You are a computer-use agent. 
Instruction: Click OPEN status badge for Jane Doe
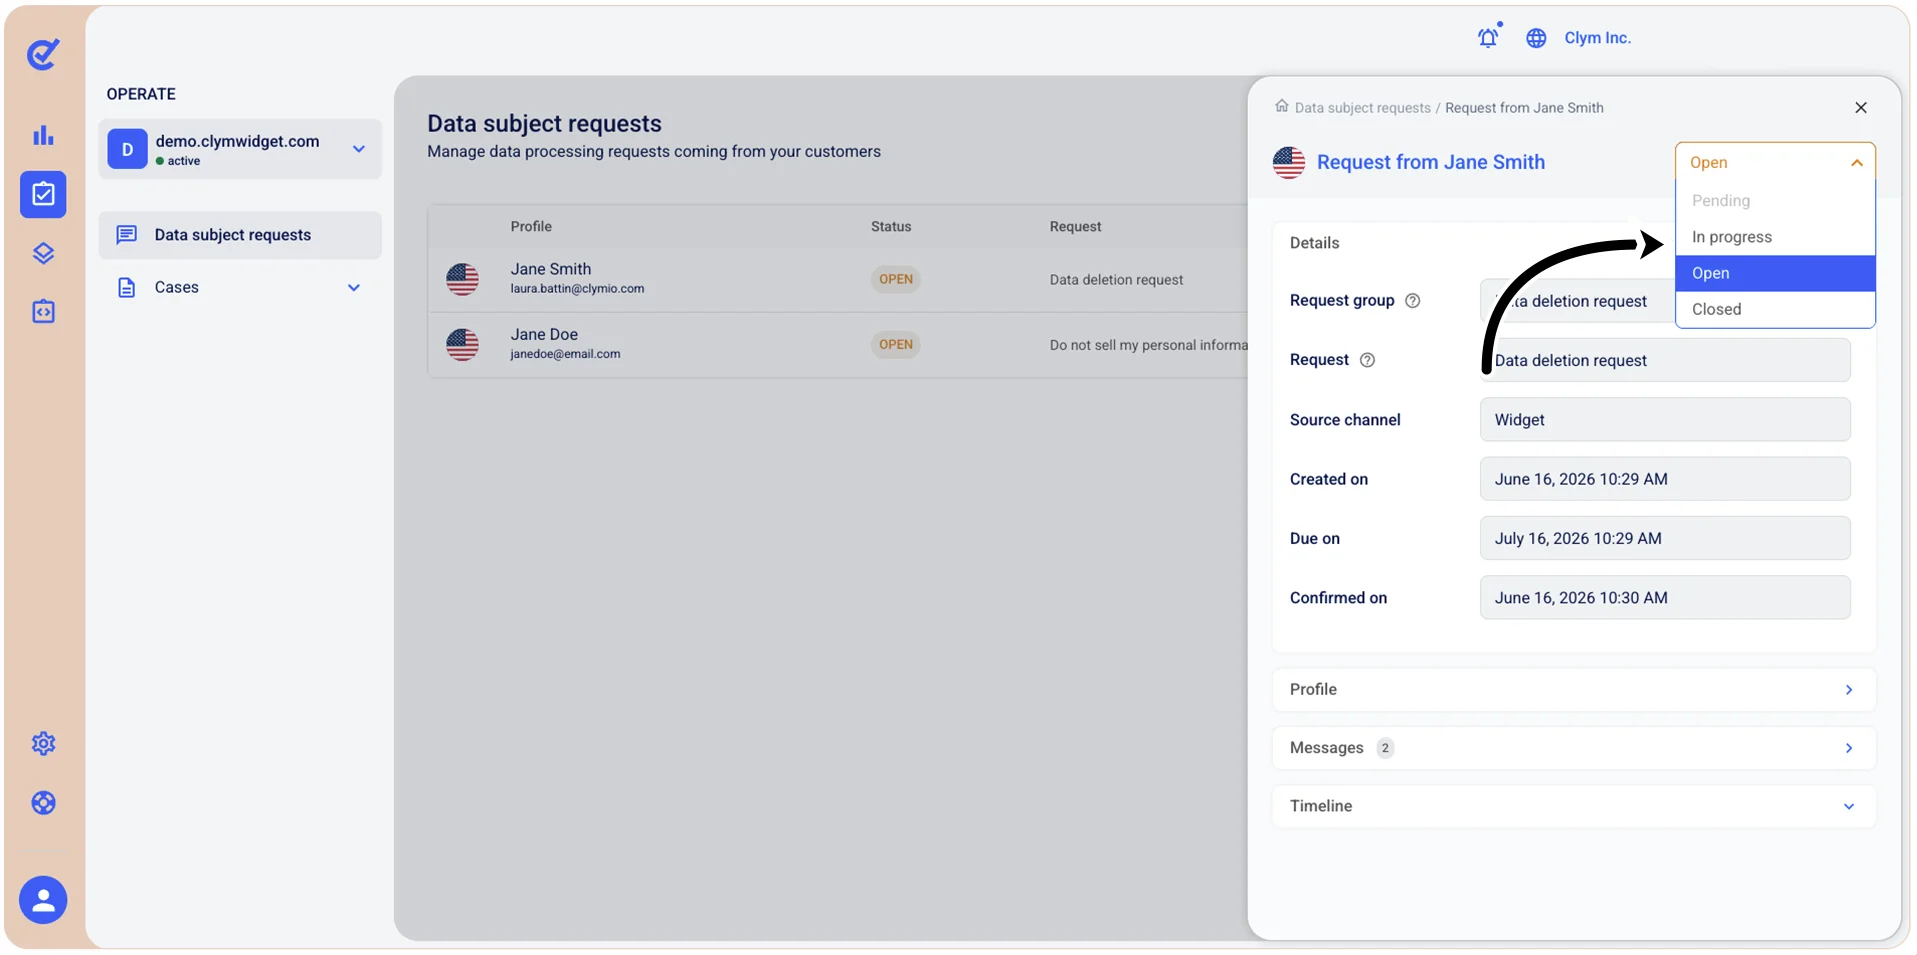[895, 345]
